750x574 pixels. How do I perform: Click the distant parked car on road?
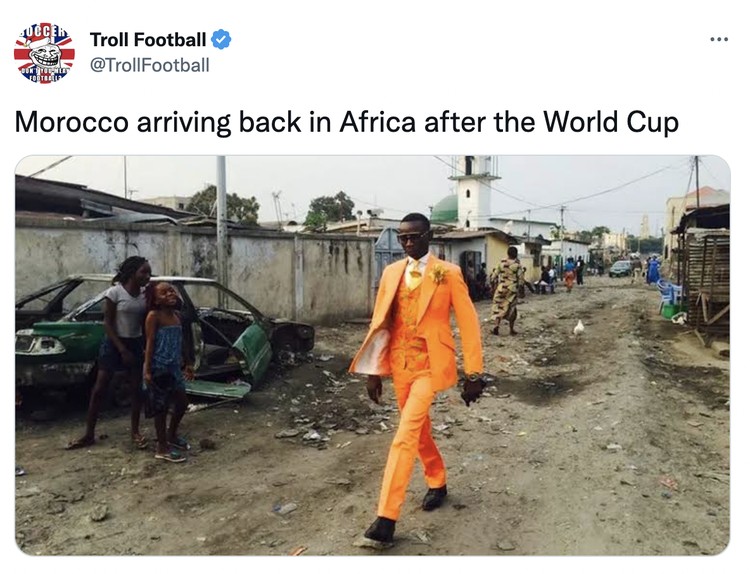pos(620,268)
